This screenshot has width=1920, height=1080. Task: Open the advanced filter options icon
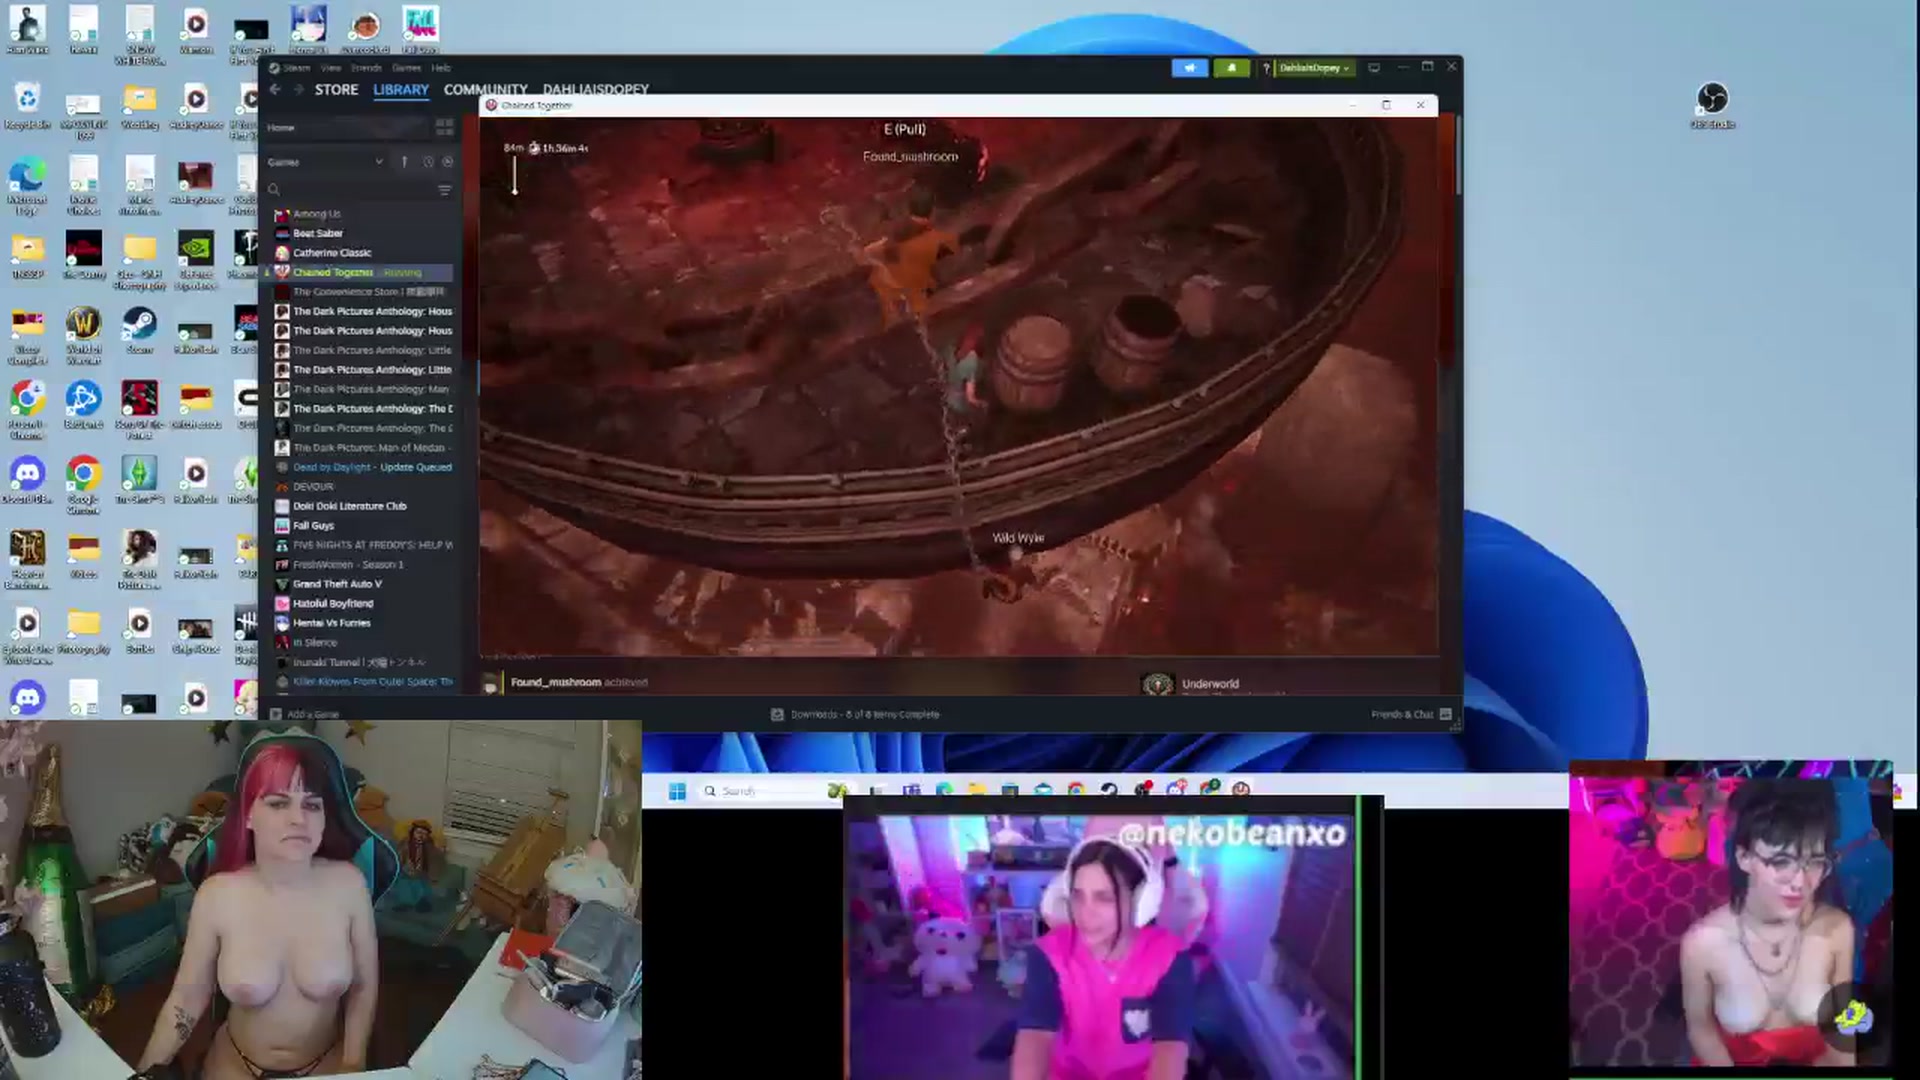click(x=445, y=189)
